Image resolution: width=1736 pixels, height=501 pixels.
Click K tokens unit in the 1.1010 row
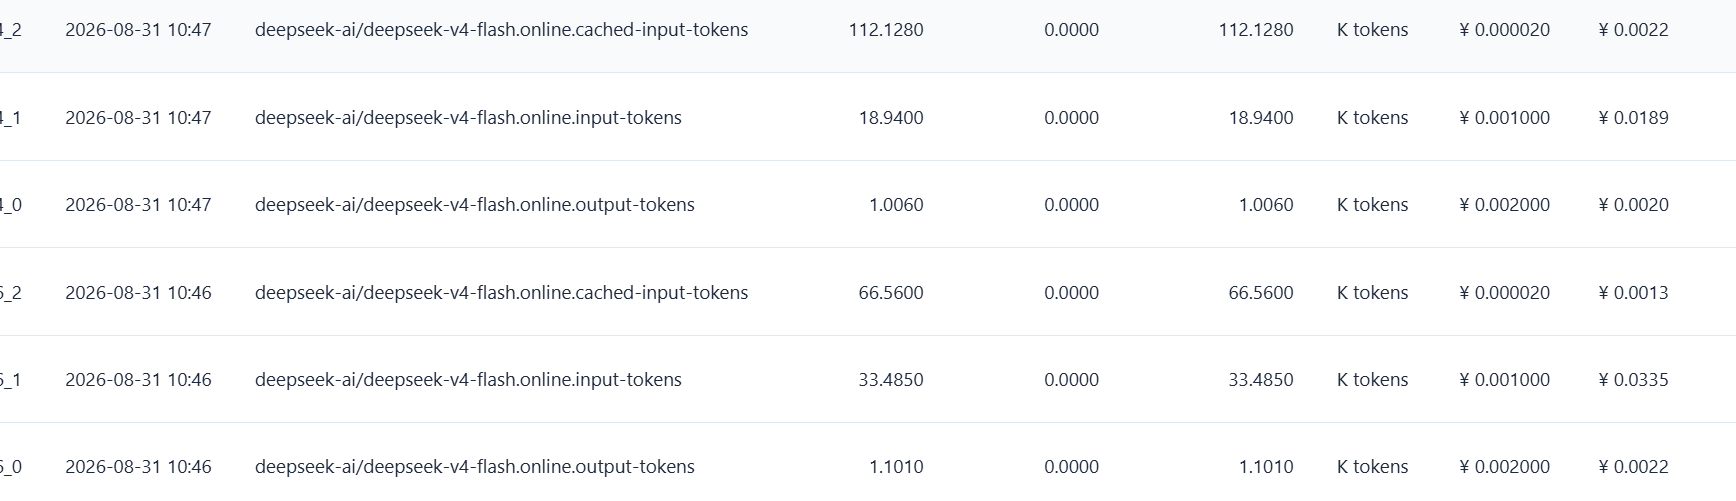[x=1372, y=467]
